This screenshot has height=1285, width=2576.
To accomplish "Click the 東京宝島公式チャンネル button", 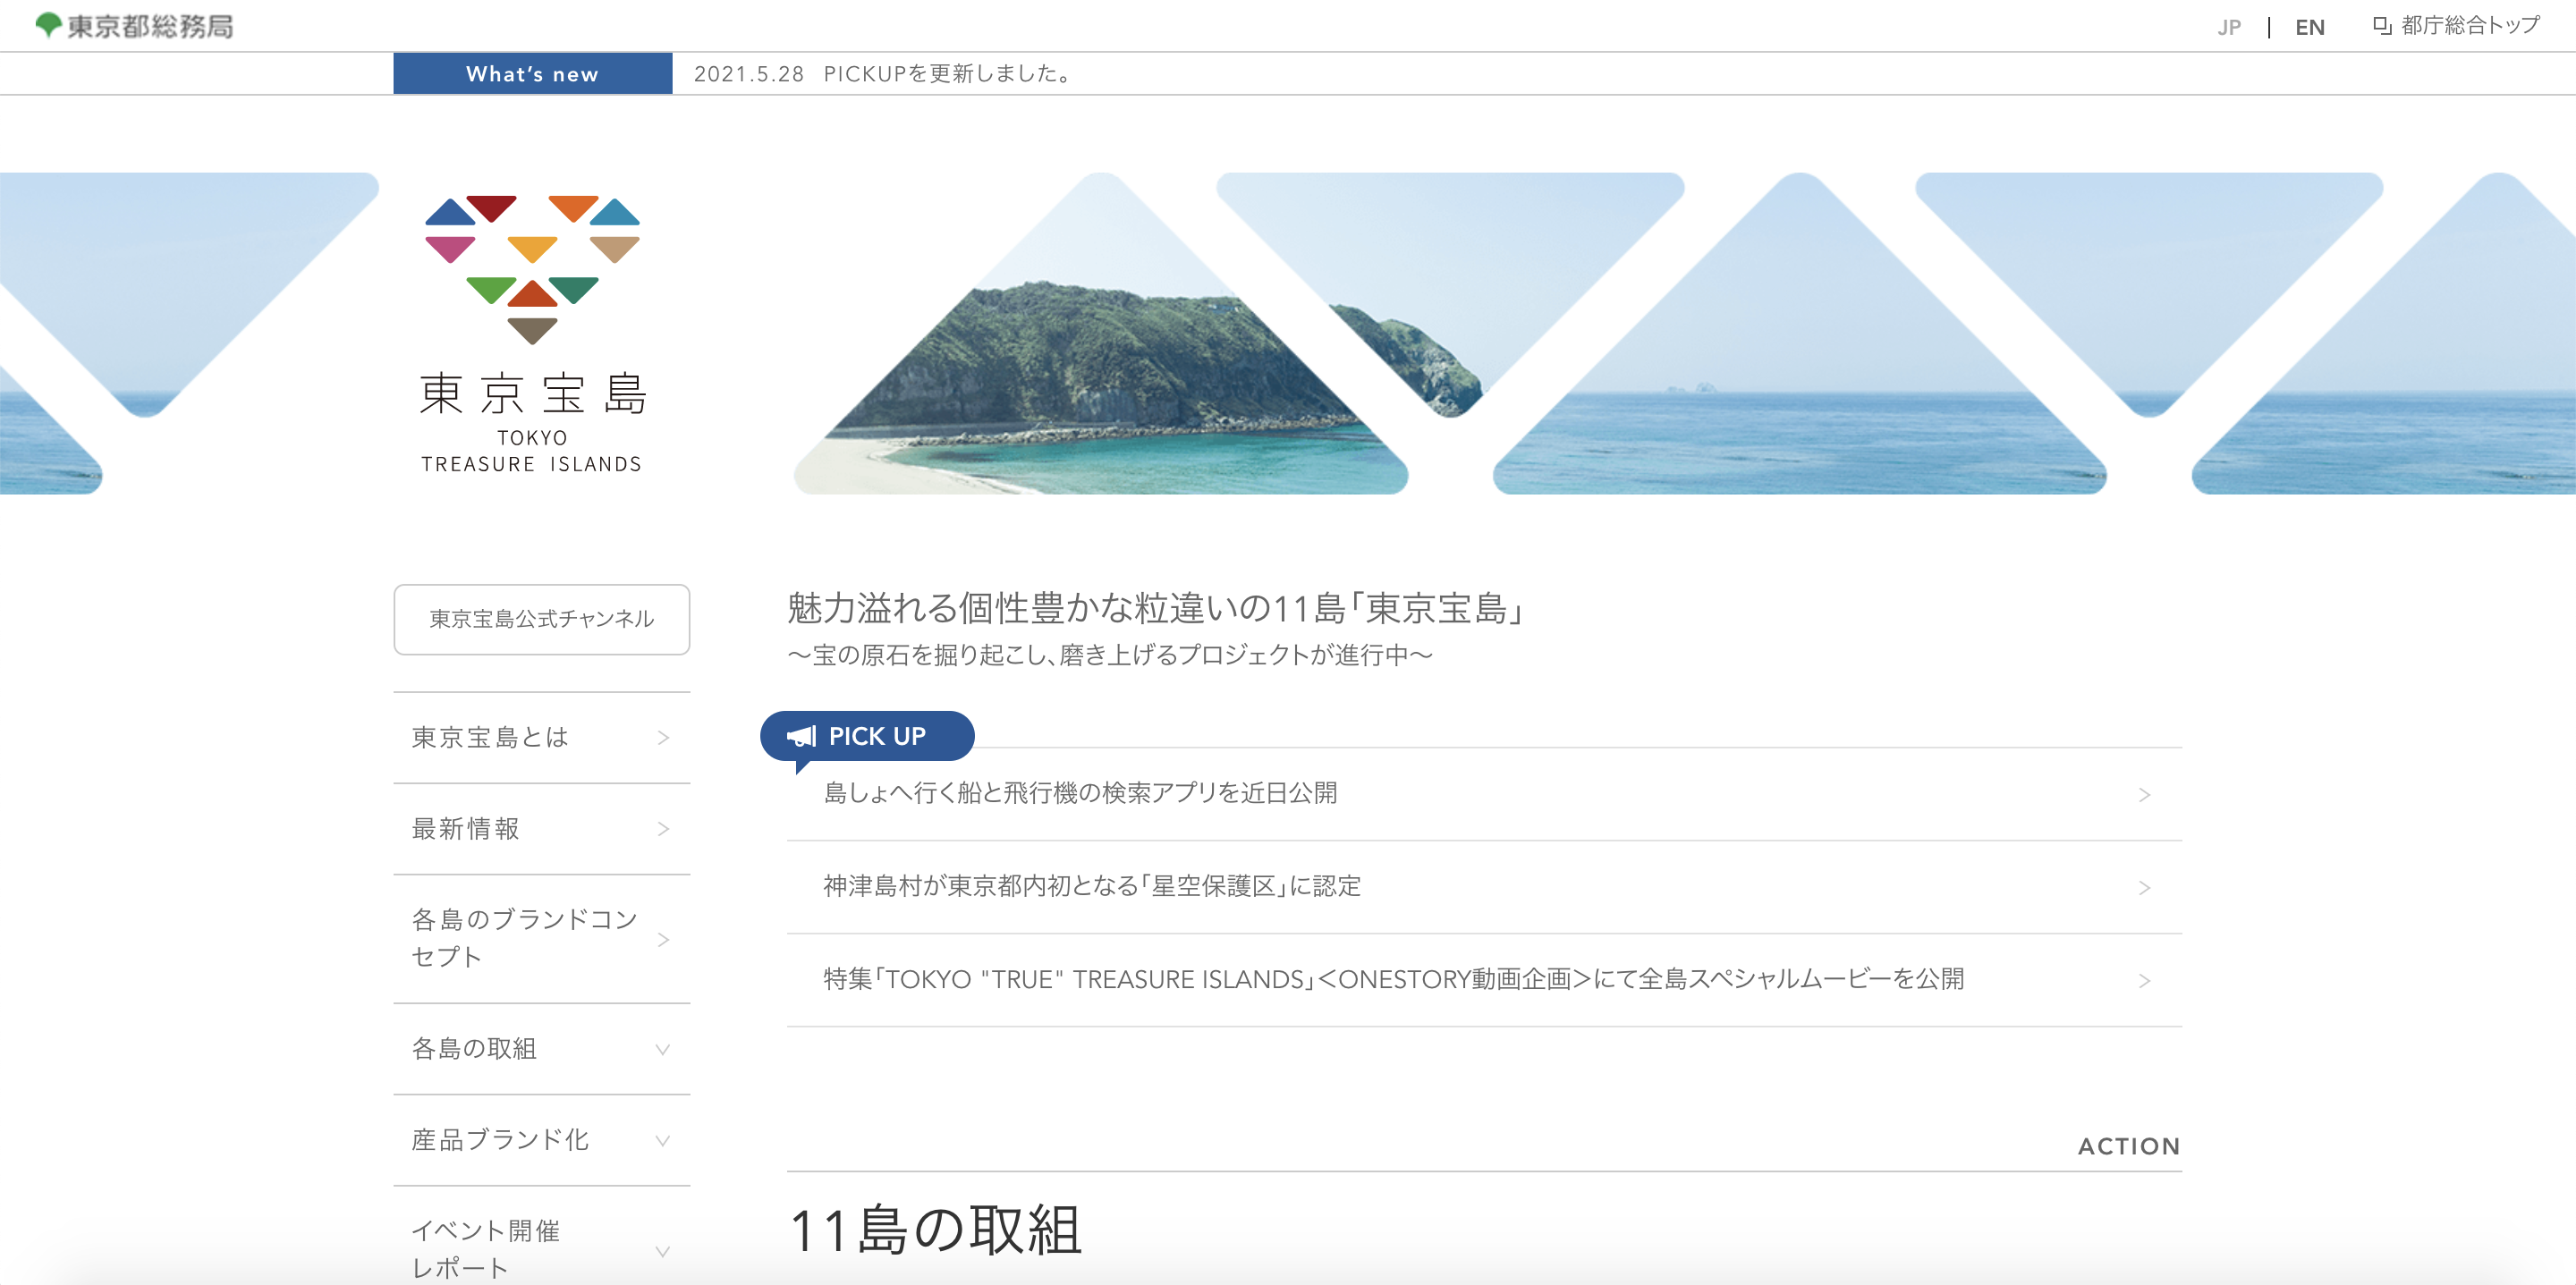I will pos(542,620).
